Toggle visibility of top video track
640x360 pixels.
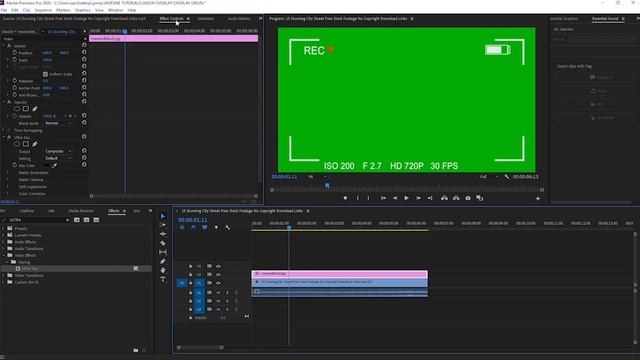tap(218, 266)
